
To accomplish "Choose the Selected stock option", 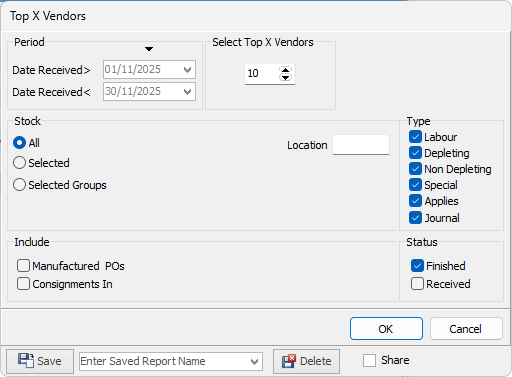I will coord(19,163).
